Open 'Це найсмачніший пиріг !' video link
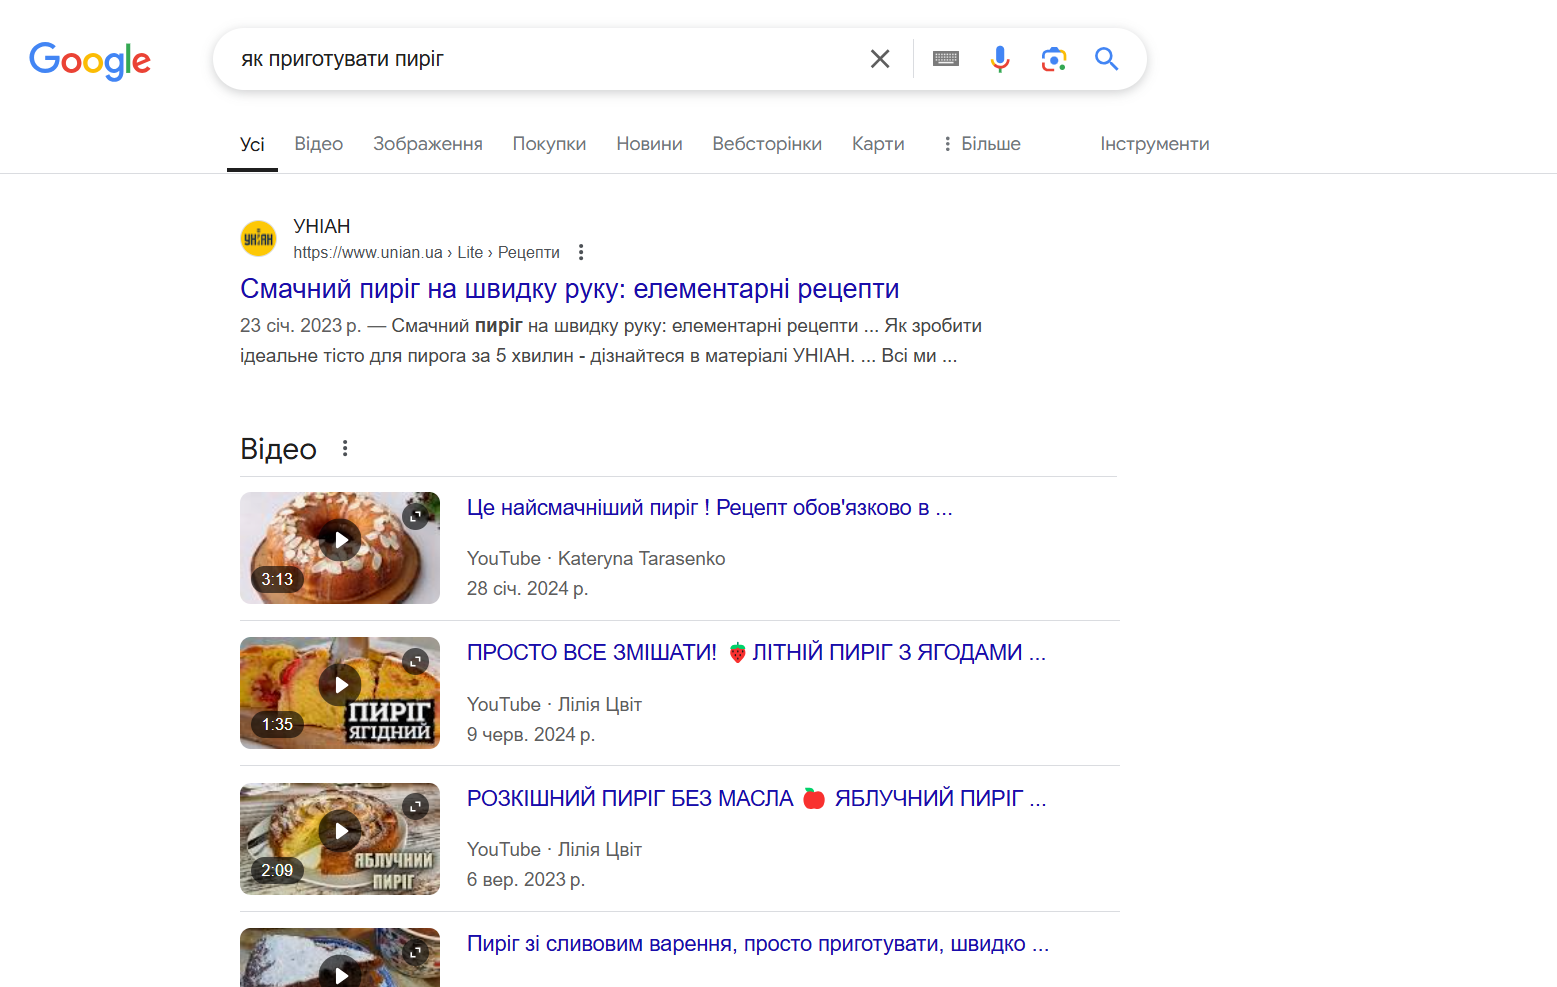Image resolution: width=1557 pixels, height=987 pixels. coord(710,508)
